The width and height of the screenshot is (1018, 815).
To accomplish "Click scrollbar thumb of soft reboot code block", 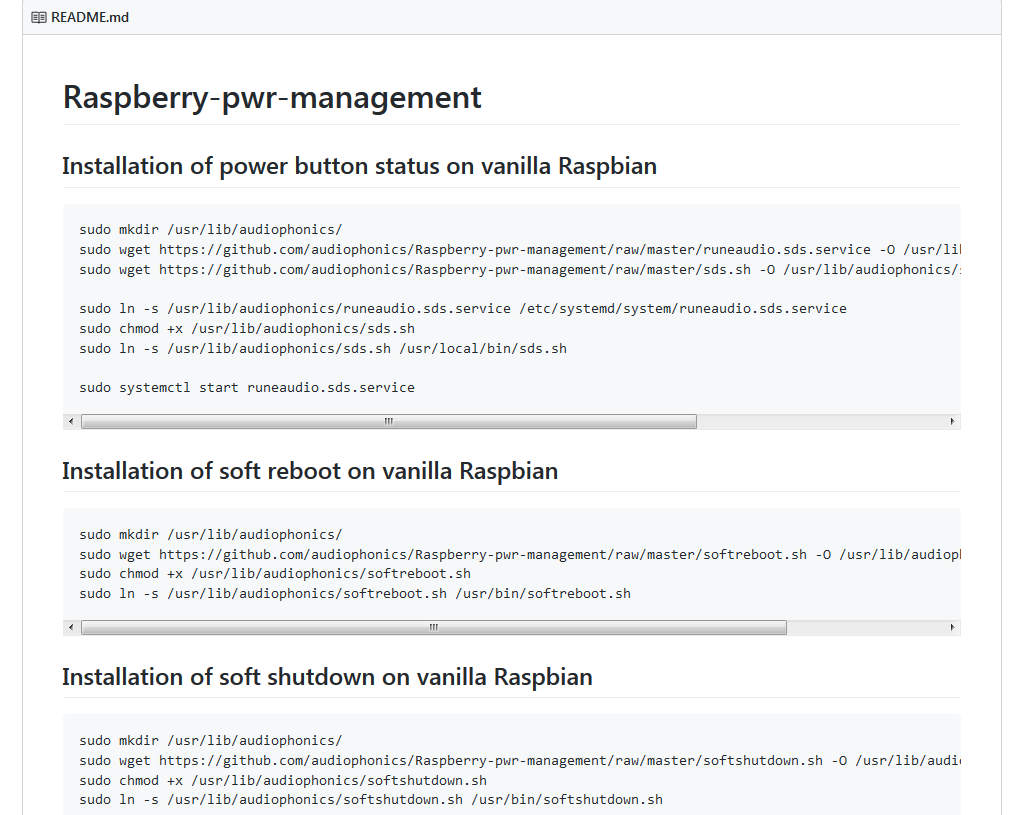I will (434, 627).
